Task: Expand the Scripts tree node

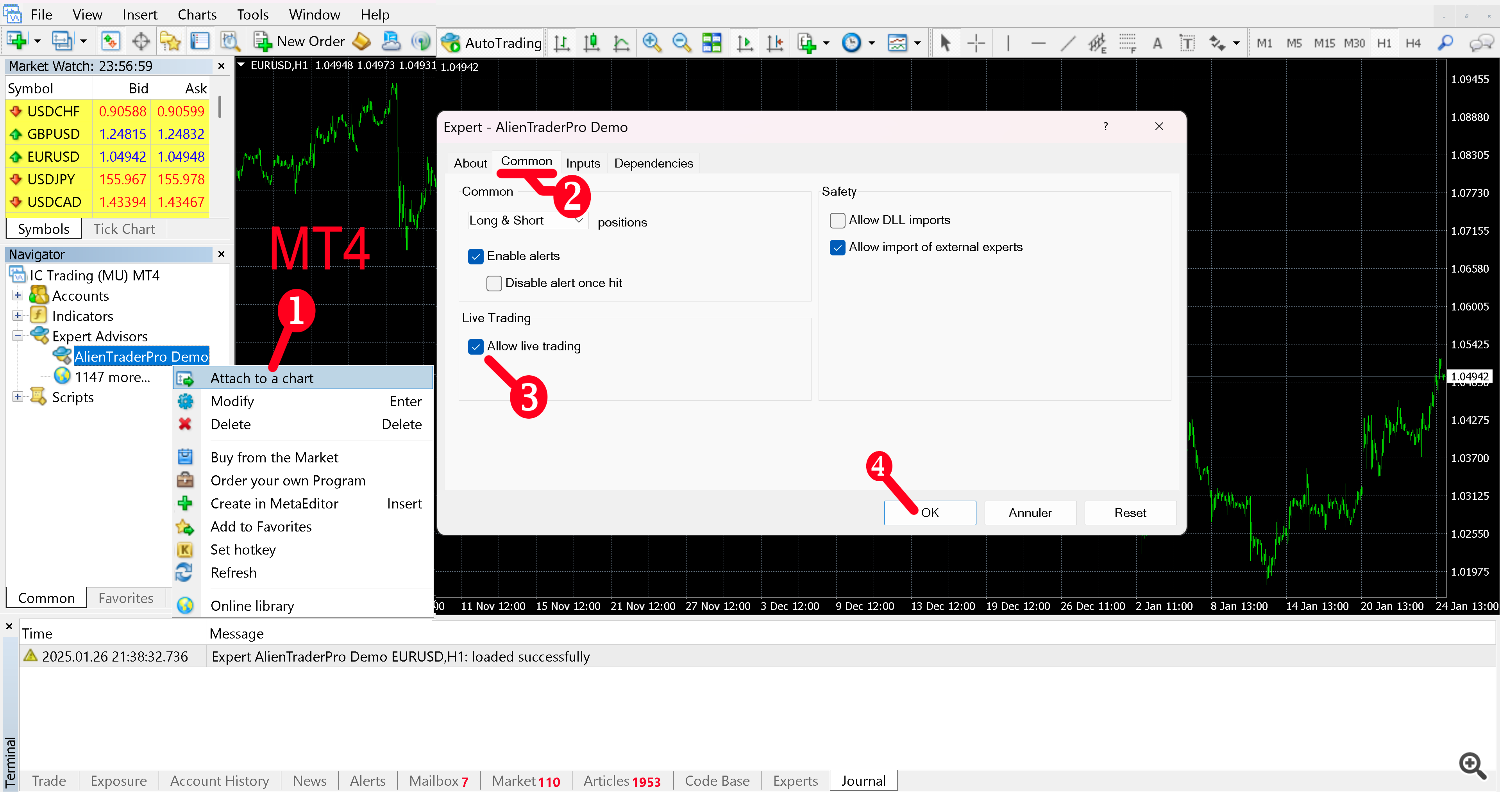Action: pyautogui.click(x=17, y=397)
